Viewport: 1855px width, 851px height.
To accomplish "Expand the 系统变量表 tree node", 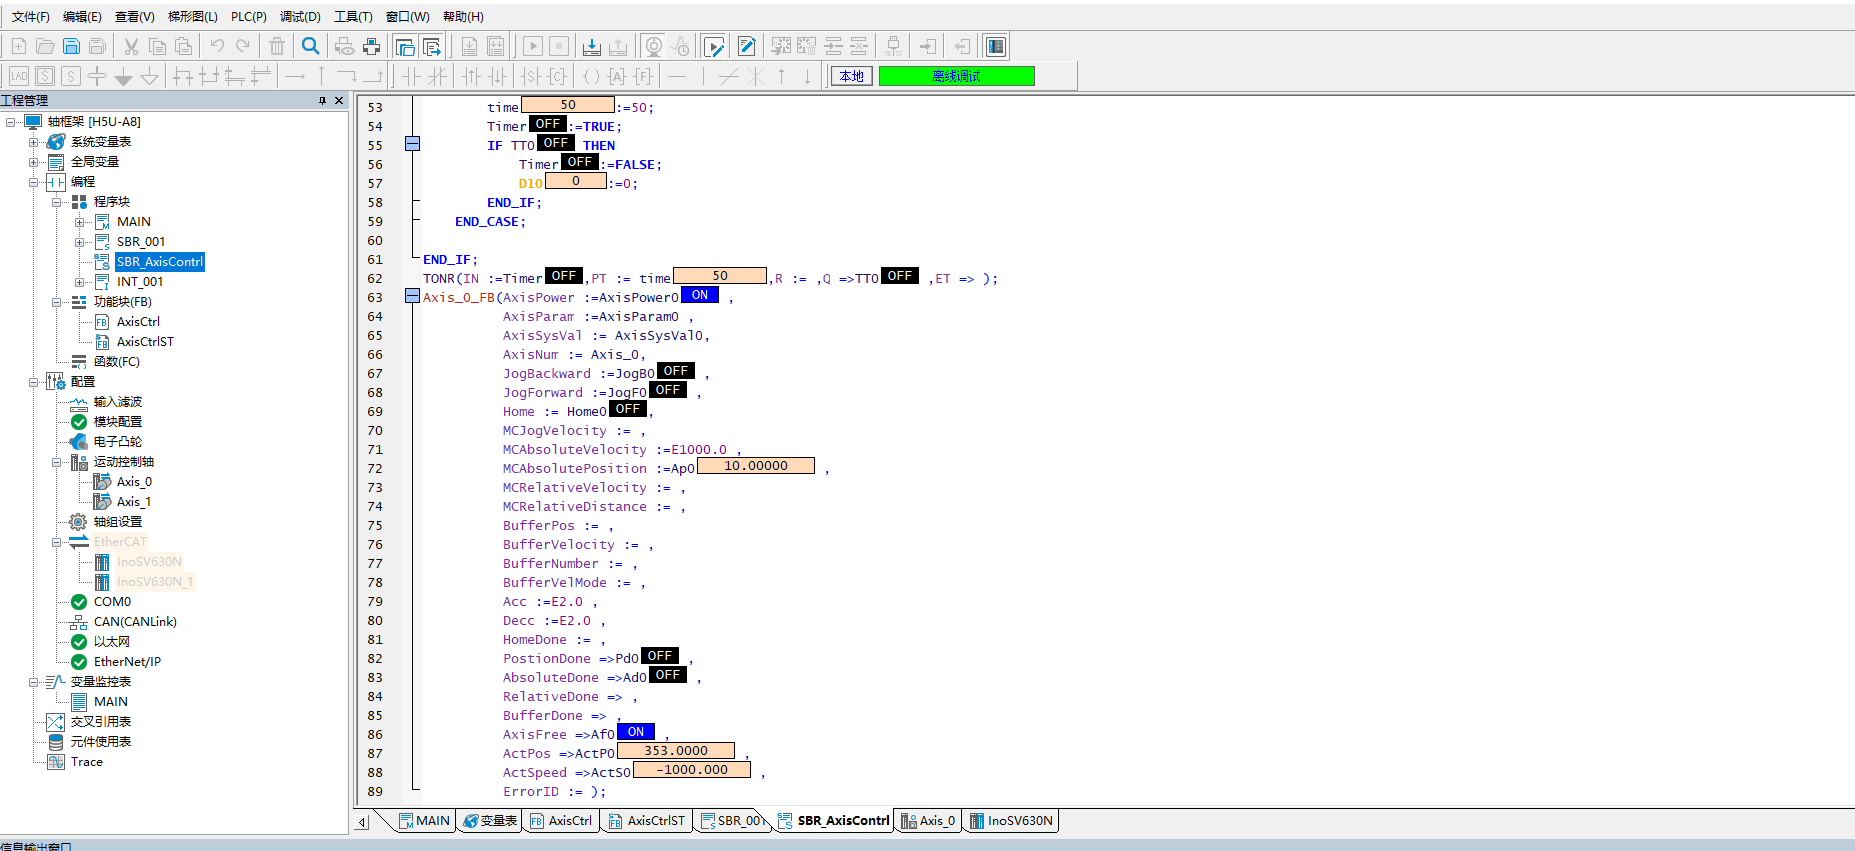I will 34,142.
